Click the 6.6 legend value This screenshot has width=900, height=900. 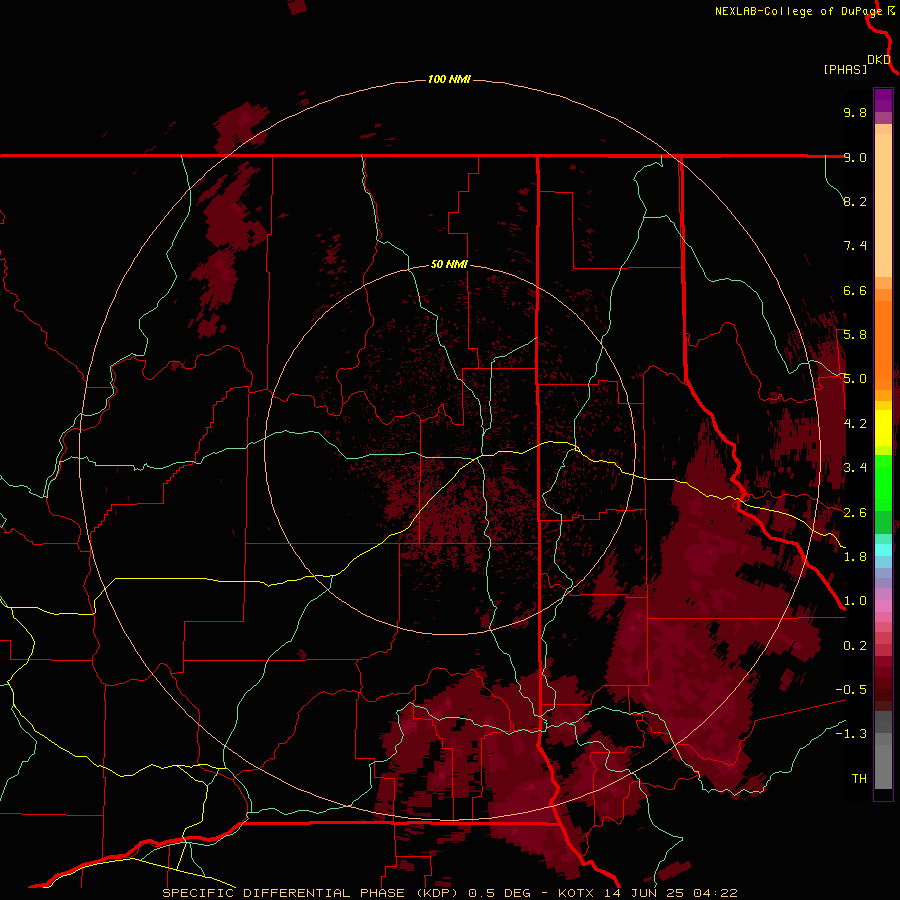click(x=855, y=290)
